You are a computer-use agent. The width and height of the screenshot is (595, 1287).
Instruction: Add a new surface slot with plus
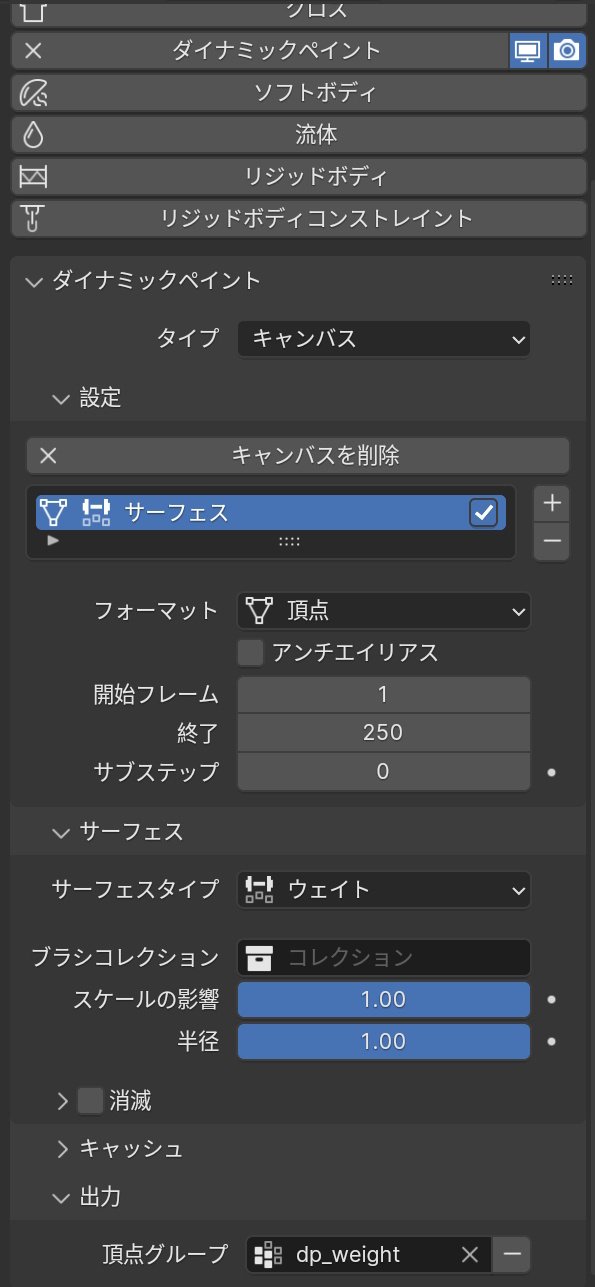(552, 503)
